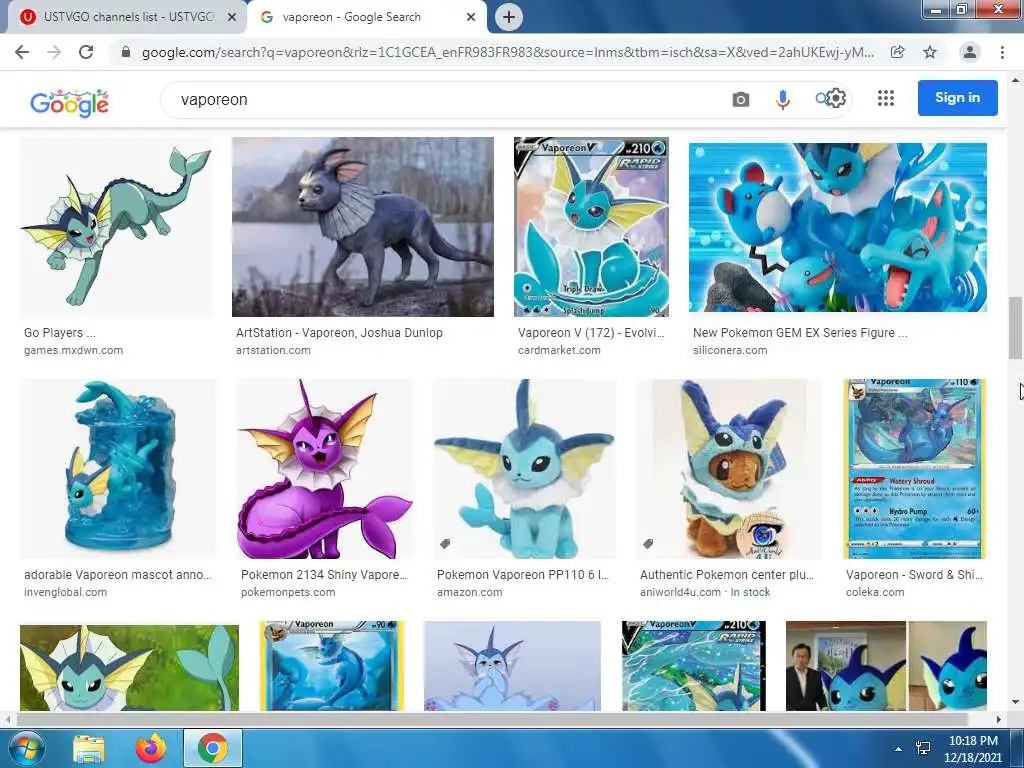Click the artstation.com source text

tap(273, 350)
